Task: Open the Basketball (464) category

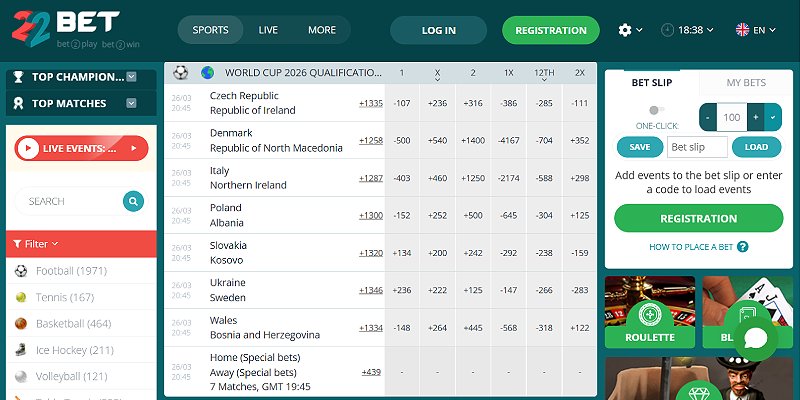Action: point(73,323)
